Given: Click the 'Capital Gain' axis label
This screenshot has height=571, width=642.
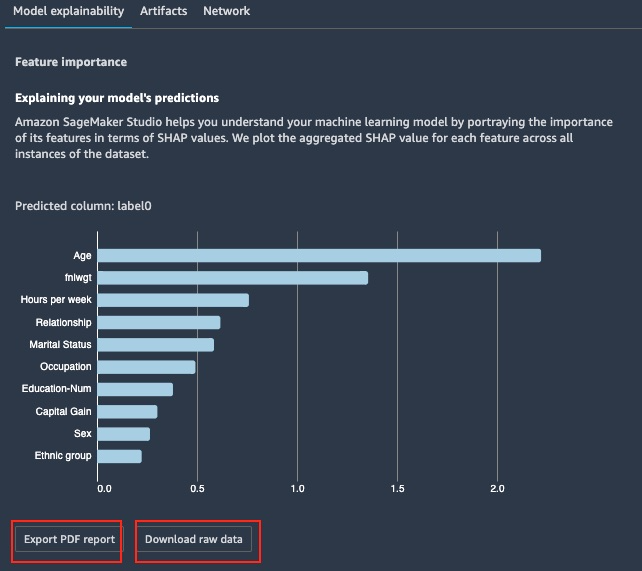Looking at the screenshot, I should click(63, 411).
